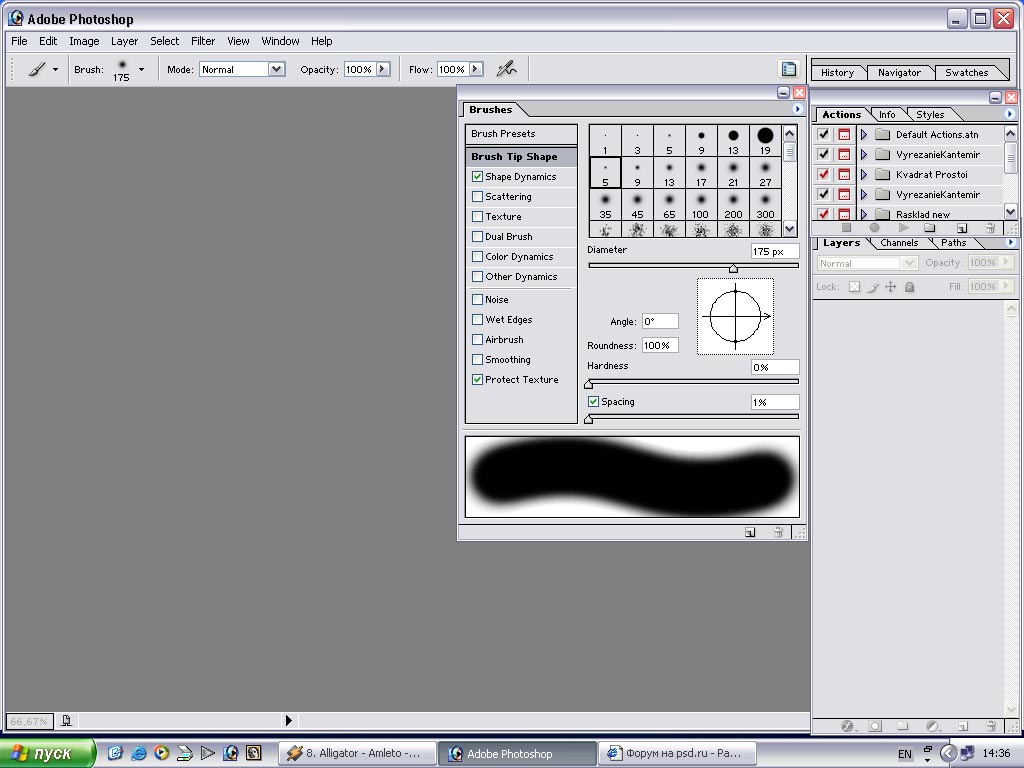
Task: Create a new layer
Action: point(963,726)
